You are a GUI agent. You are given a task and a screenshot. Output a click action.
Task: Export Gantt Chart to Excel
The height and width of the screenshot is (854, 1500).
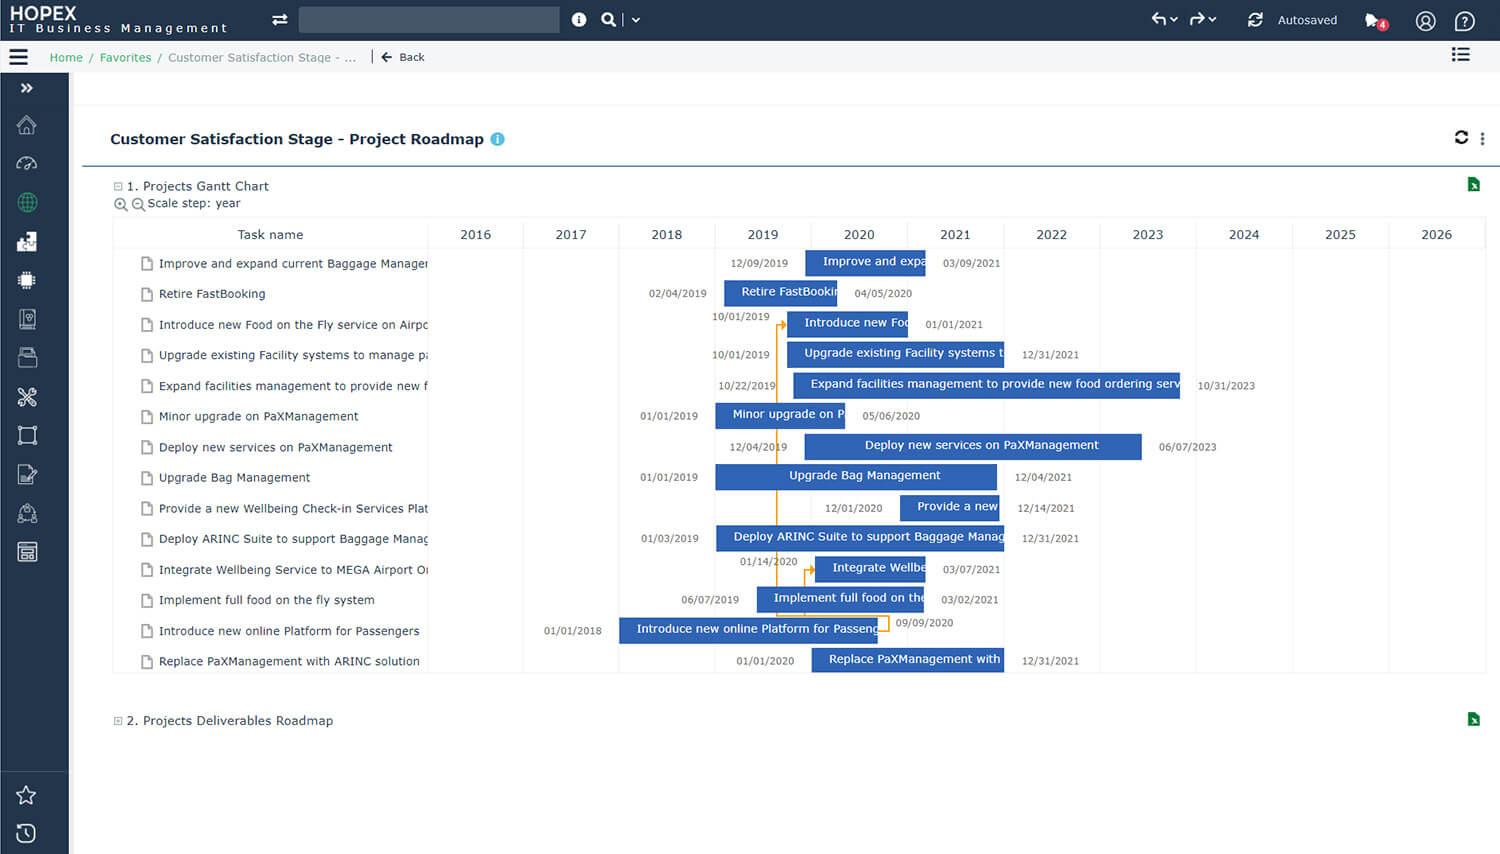point(1473,184)
